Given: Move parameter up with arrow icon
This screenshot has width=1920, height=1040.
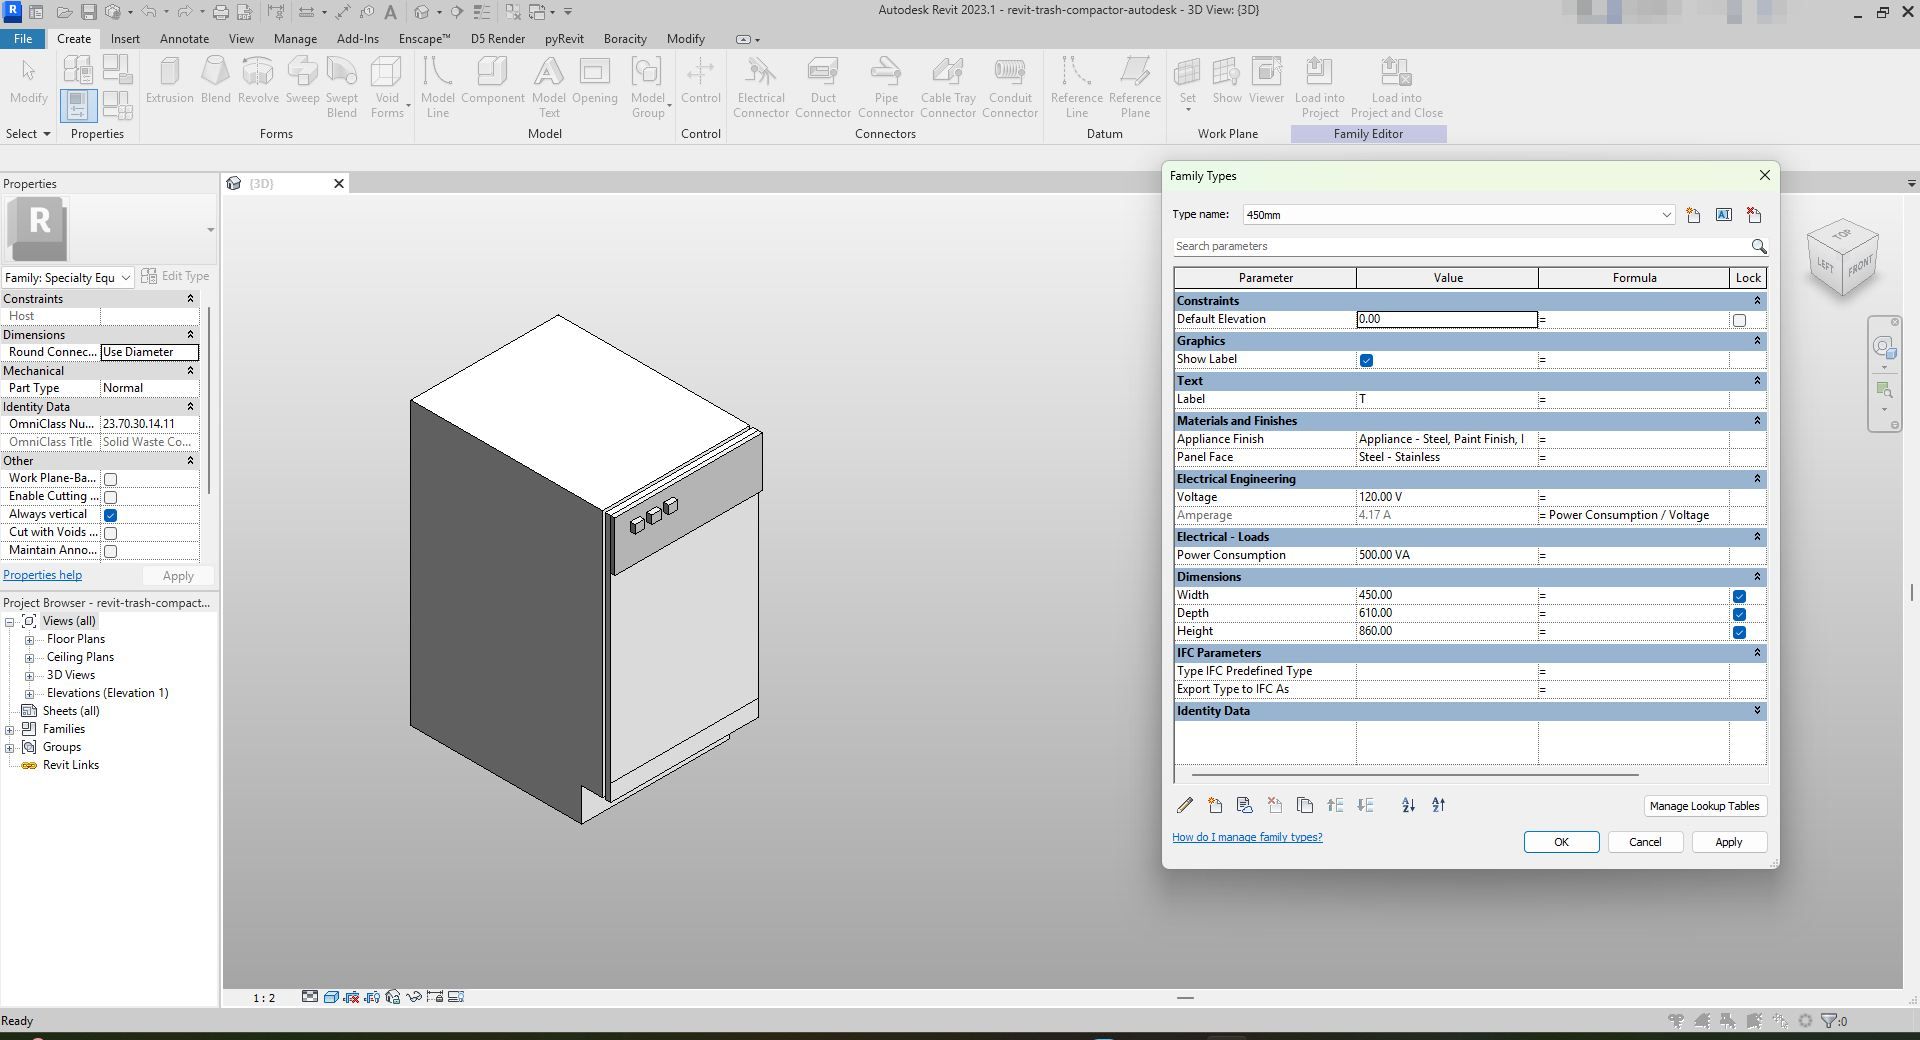Looking at the screenshot, I should [x=1335, y=805].
